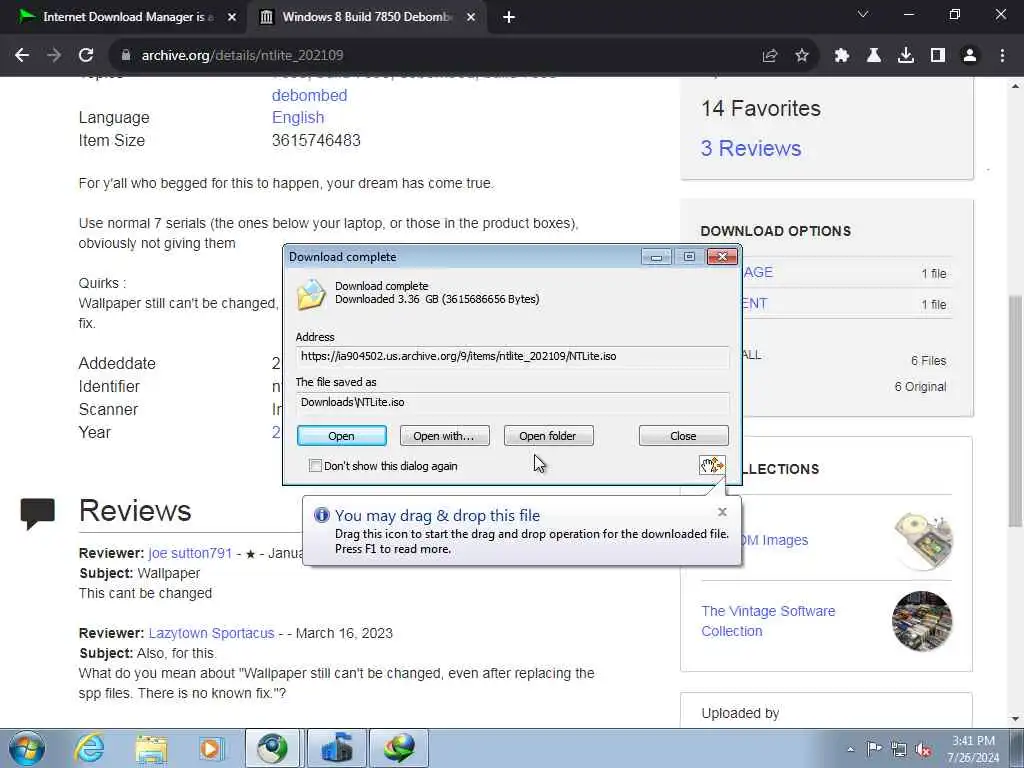Click the muted volume tray icon
1024x768 pixels.
[923, 749]
